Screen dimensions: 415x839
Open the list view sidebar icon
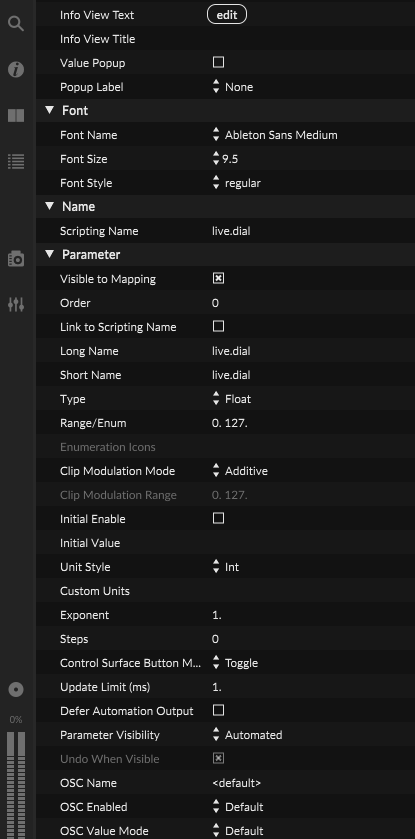click(x=16, y=162)
